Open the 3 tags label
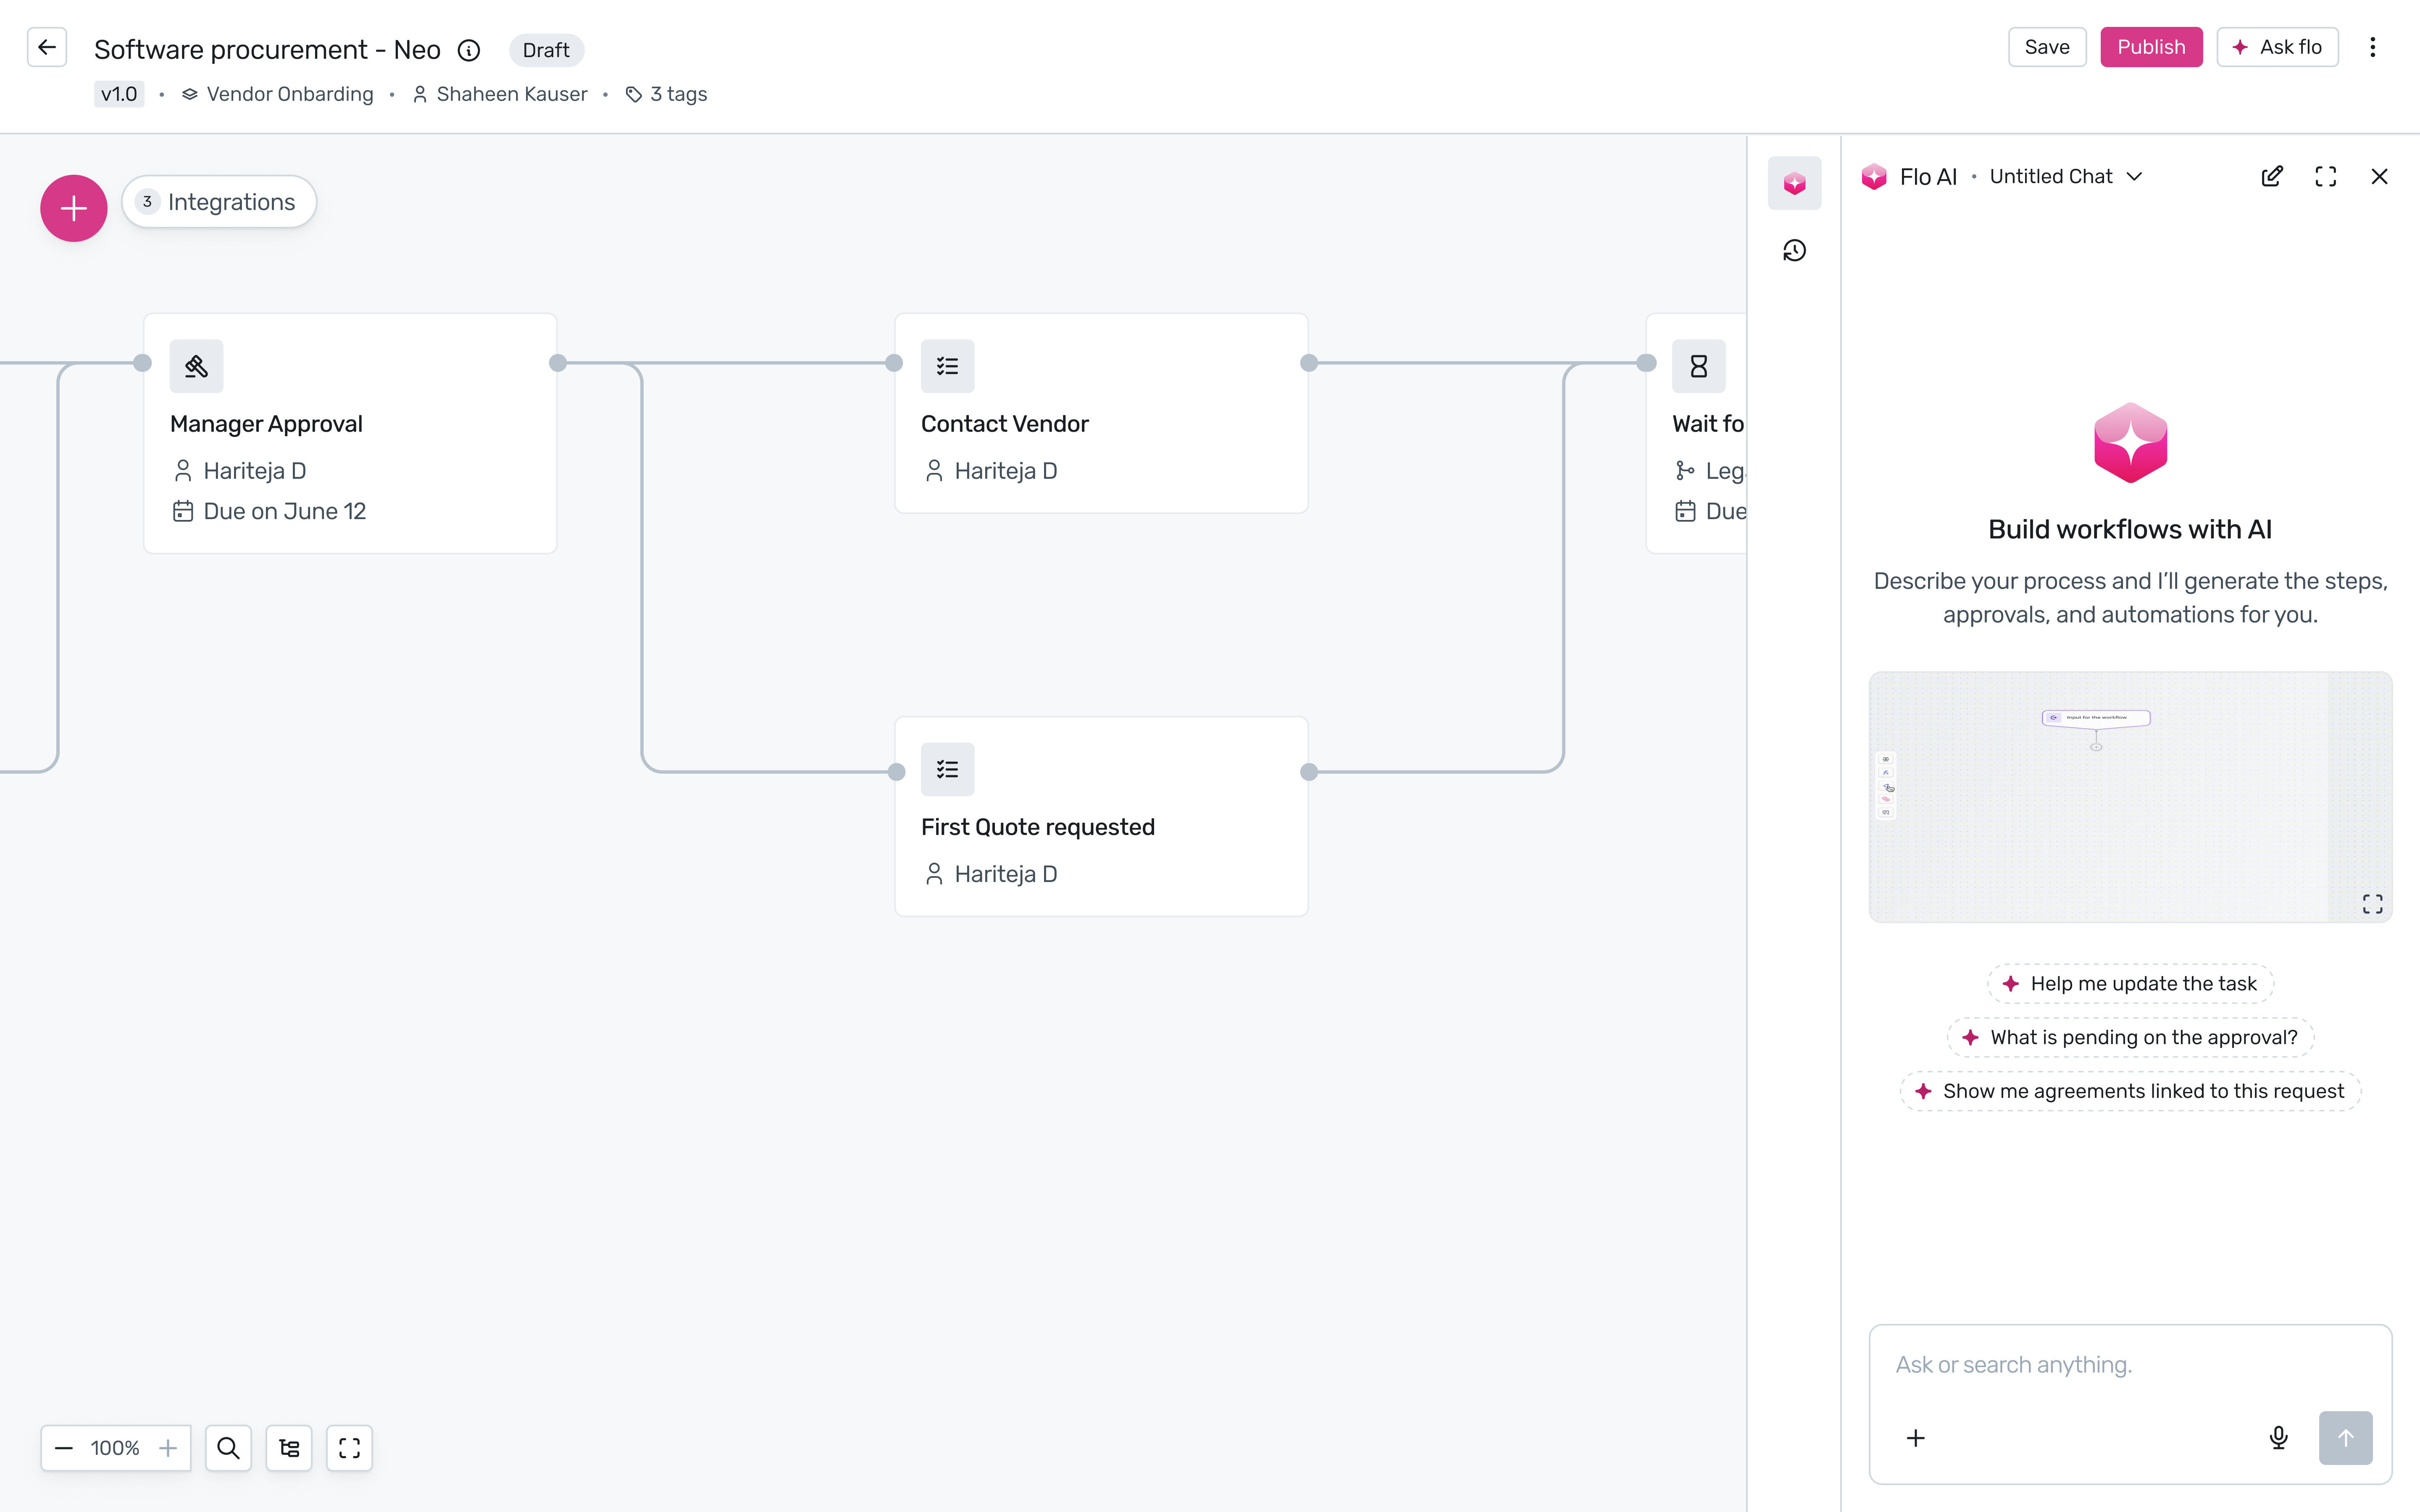 (666, 94)
